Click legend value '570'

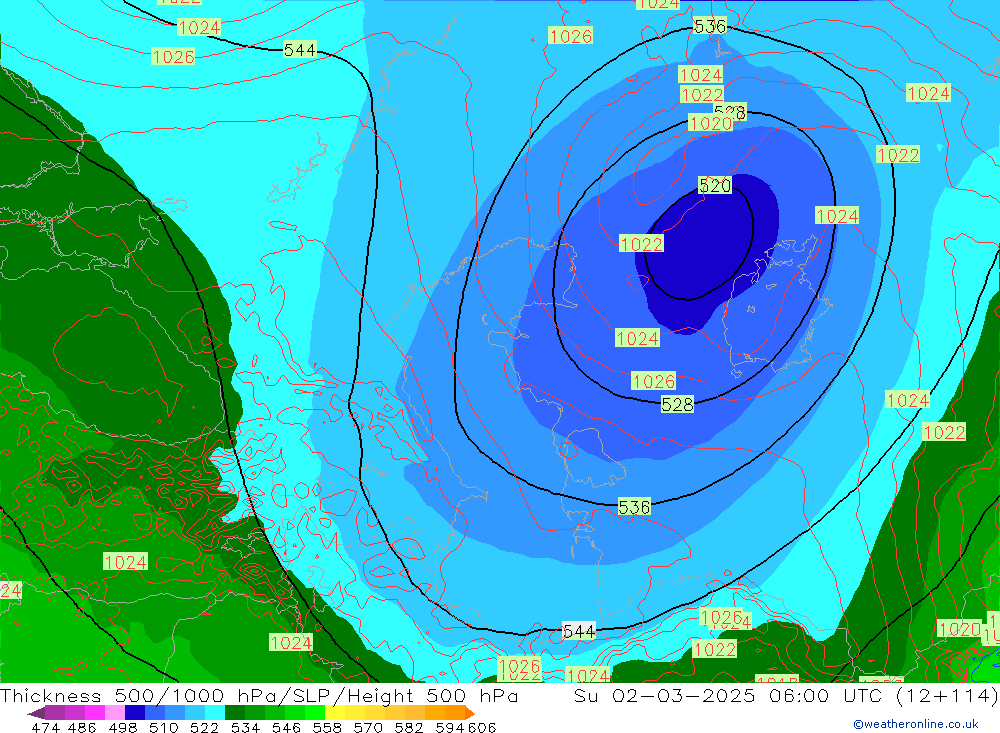(x=368, y=727)
